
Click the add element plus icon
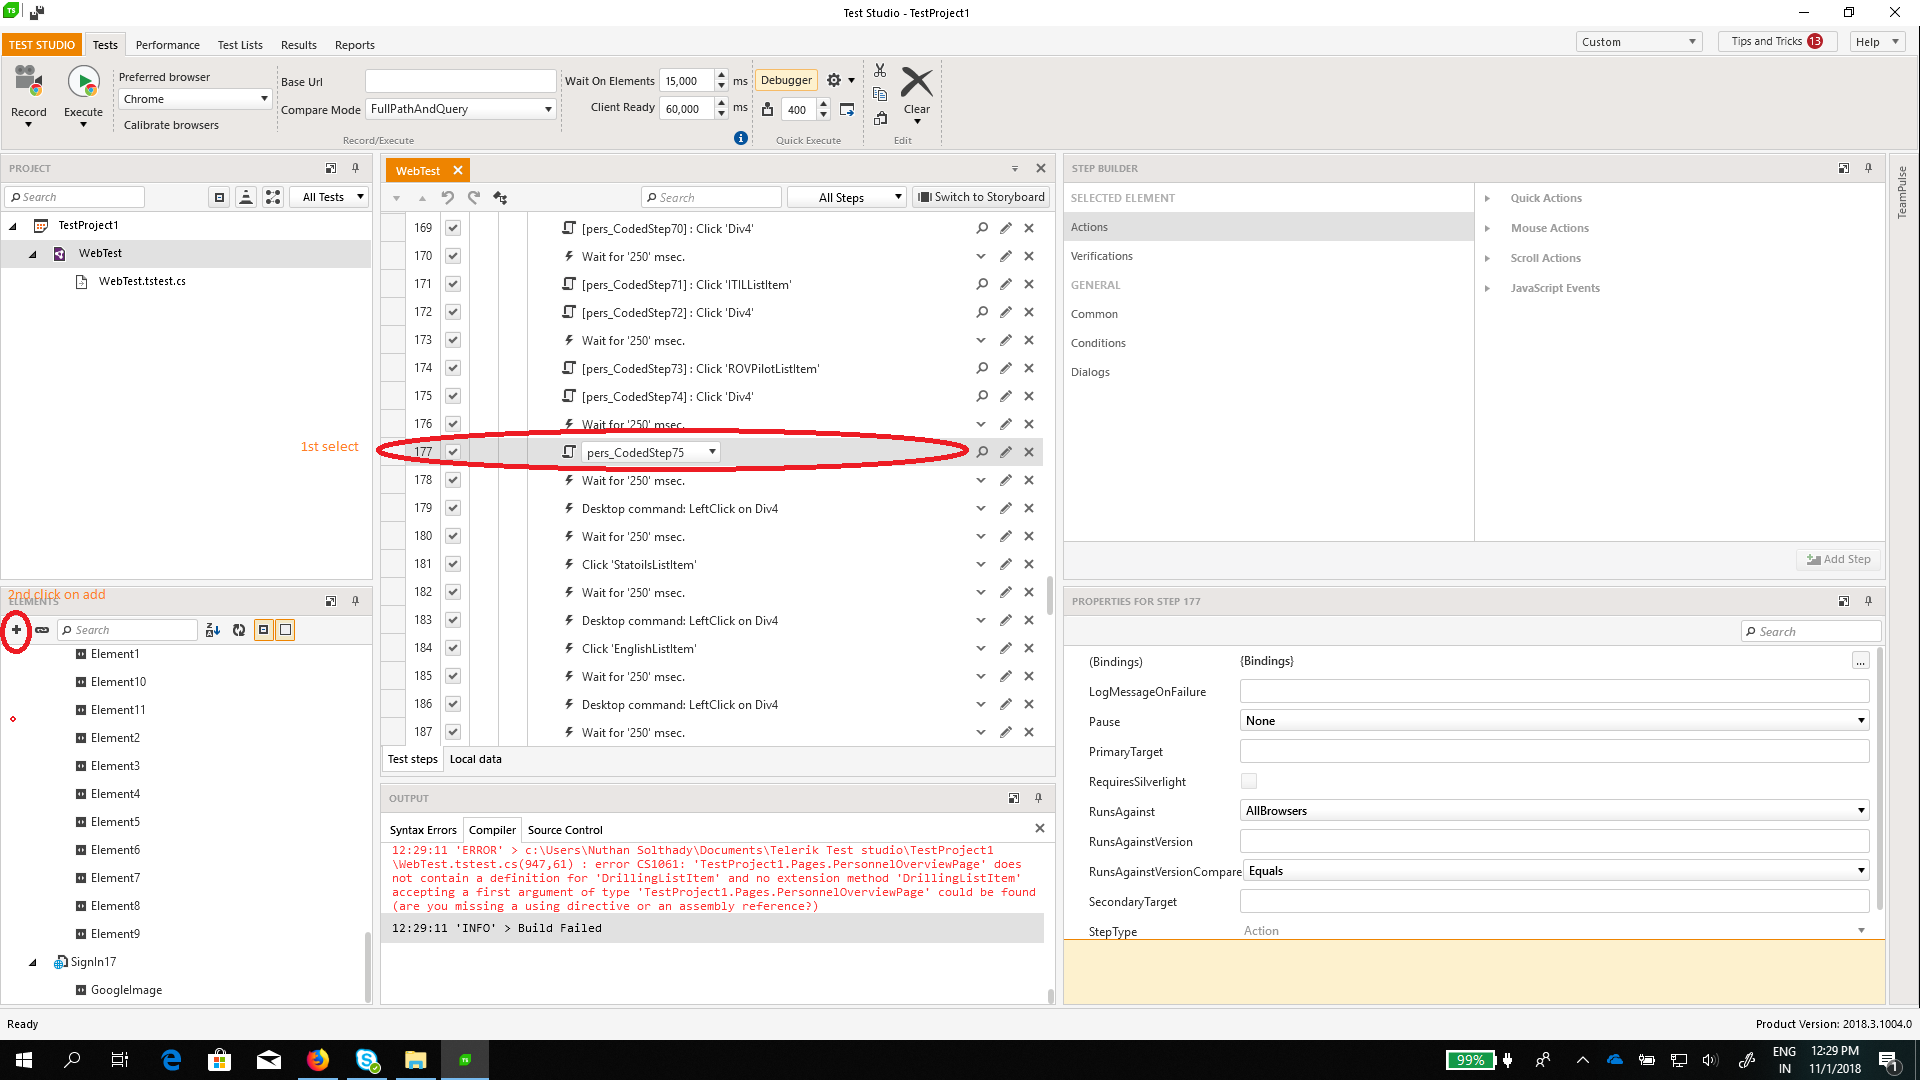[x=16, y=630]
